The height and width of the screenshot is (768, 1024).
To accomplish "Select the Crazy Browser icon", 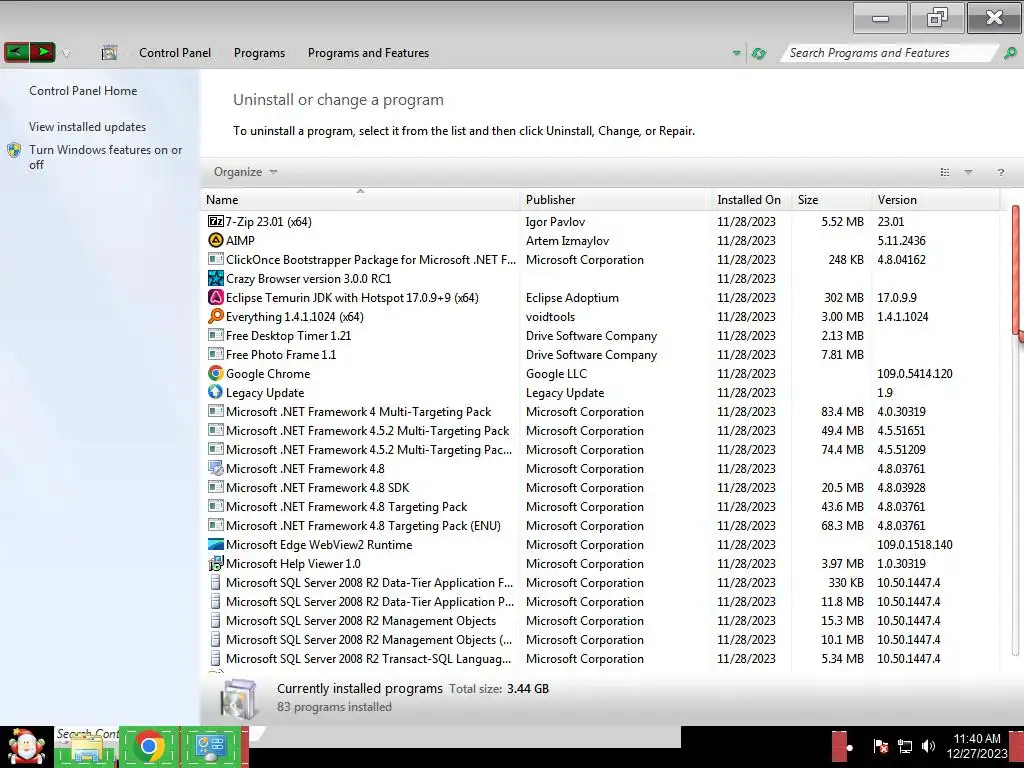I will pyautogui.click(x=216, y=278).
